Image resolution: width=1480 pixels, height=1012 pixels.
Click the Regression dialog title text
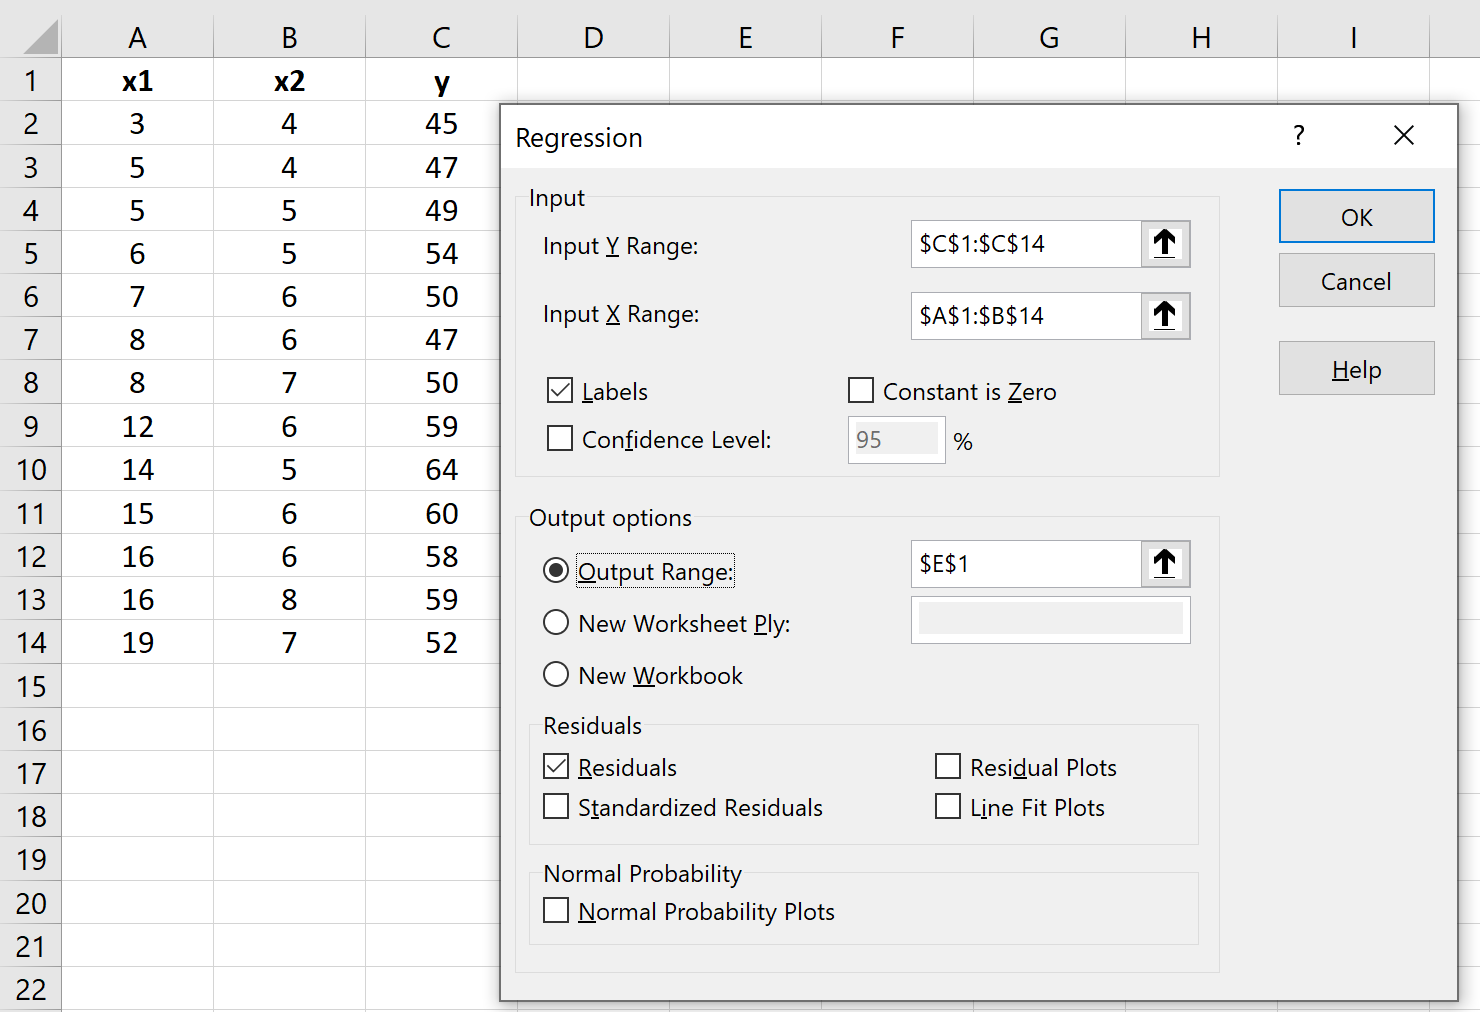[x=579, y=138]
